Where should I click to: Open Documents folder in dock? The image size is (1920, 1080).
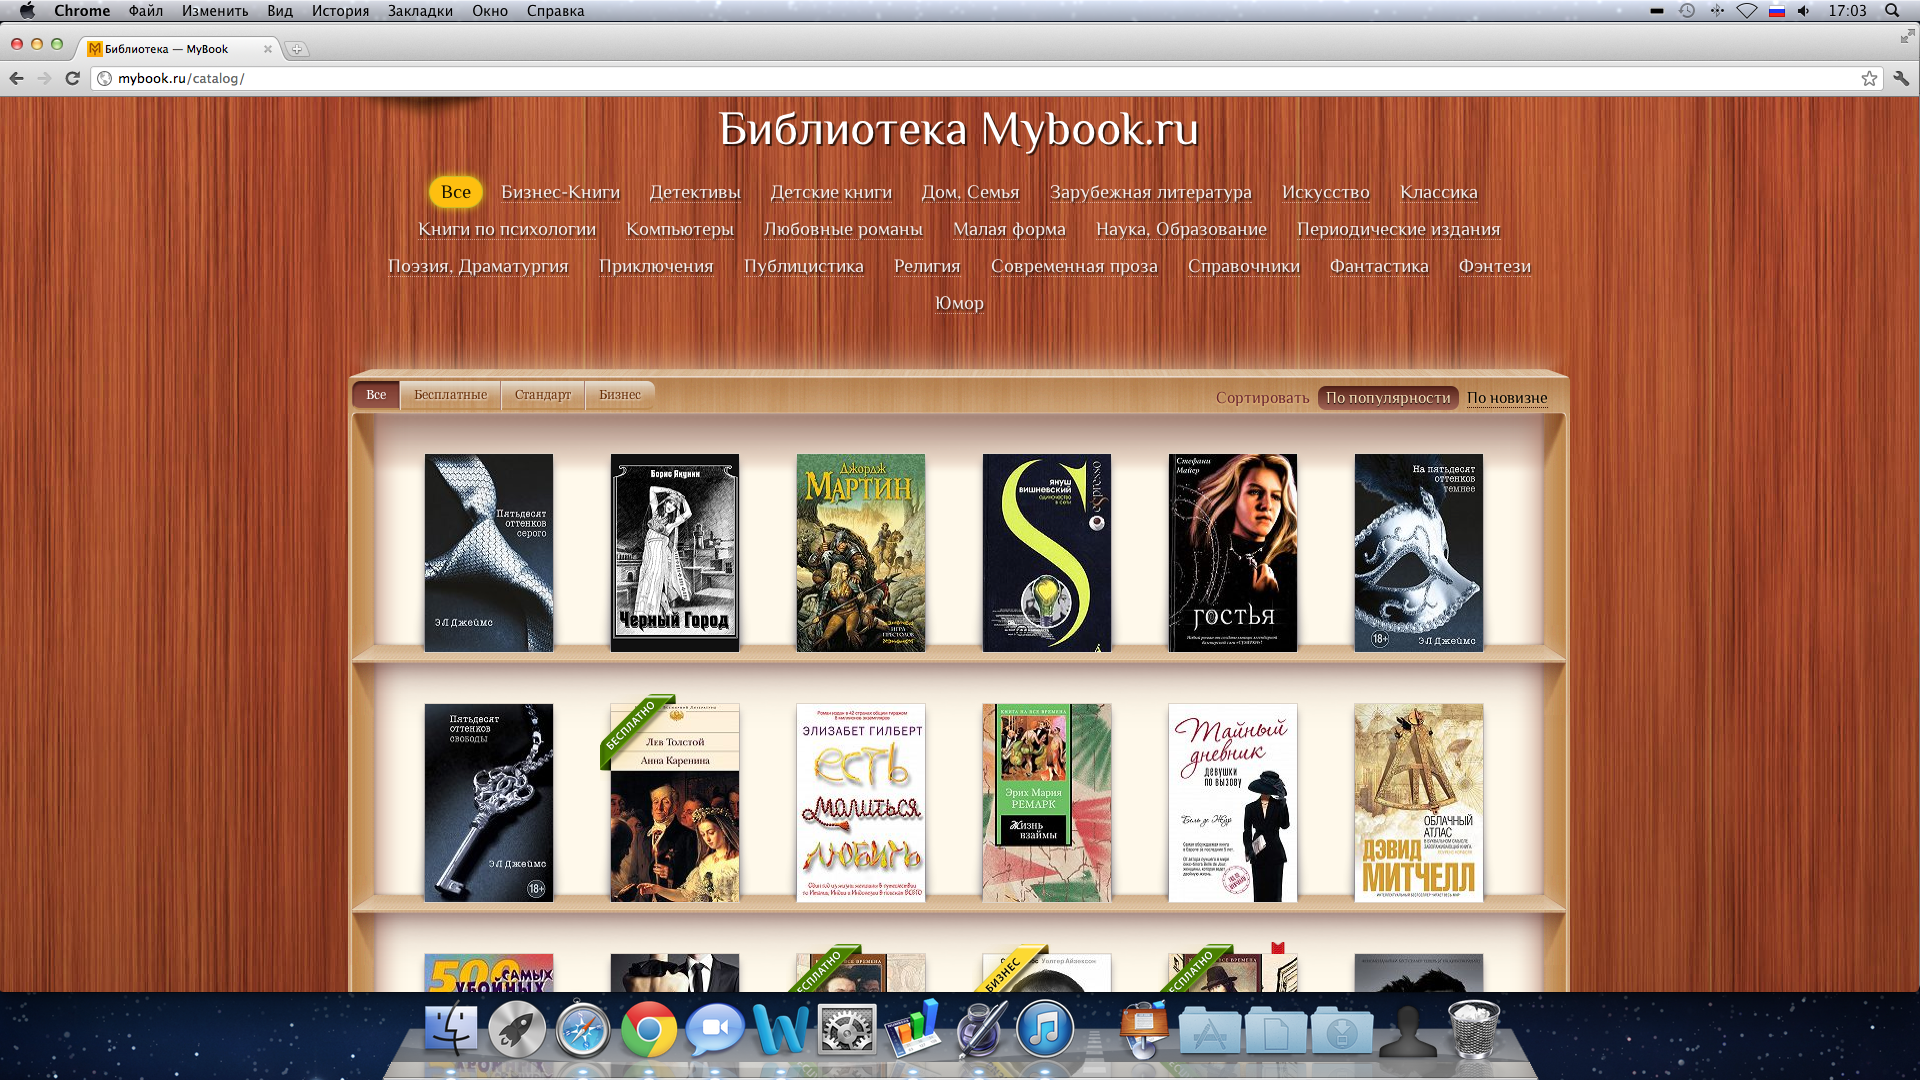1276,1031
